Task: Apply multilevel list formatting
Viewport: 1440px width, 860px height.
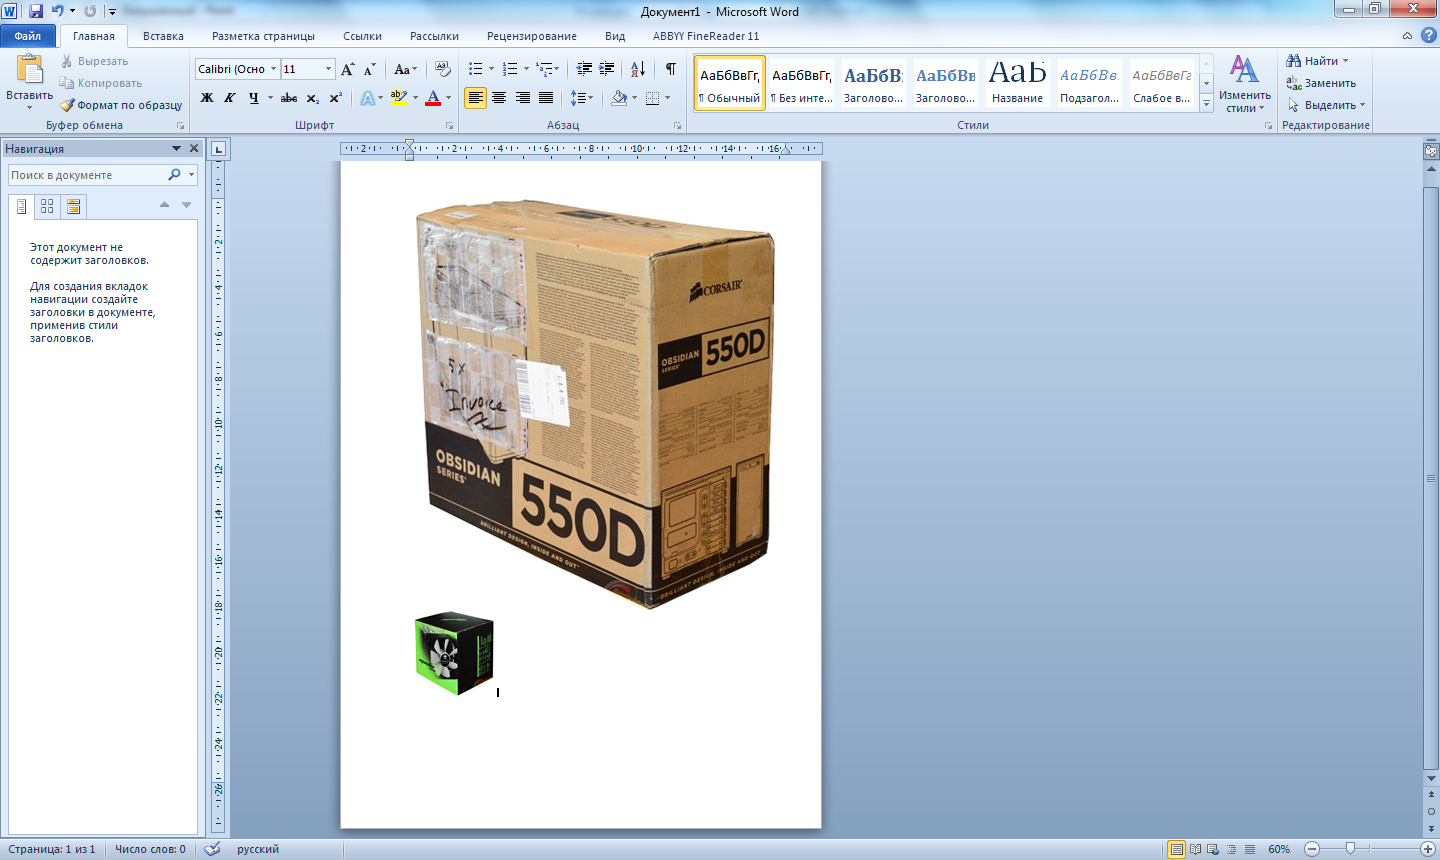Action: [x=544, y=69]
